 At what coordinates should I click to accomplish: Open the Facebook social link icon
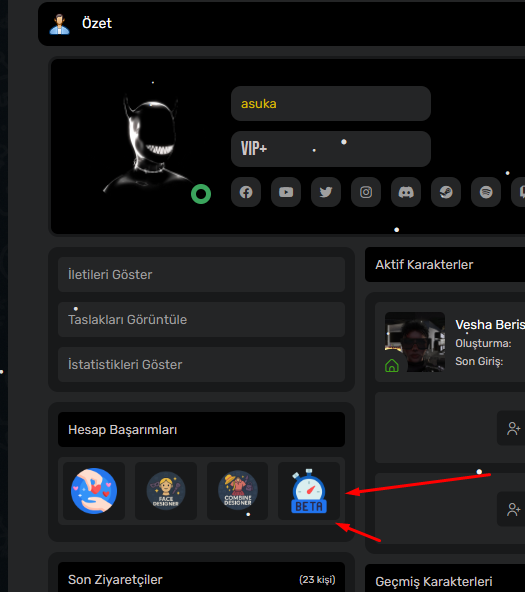(x=246, y=192)
